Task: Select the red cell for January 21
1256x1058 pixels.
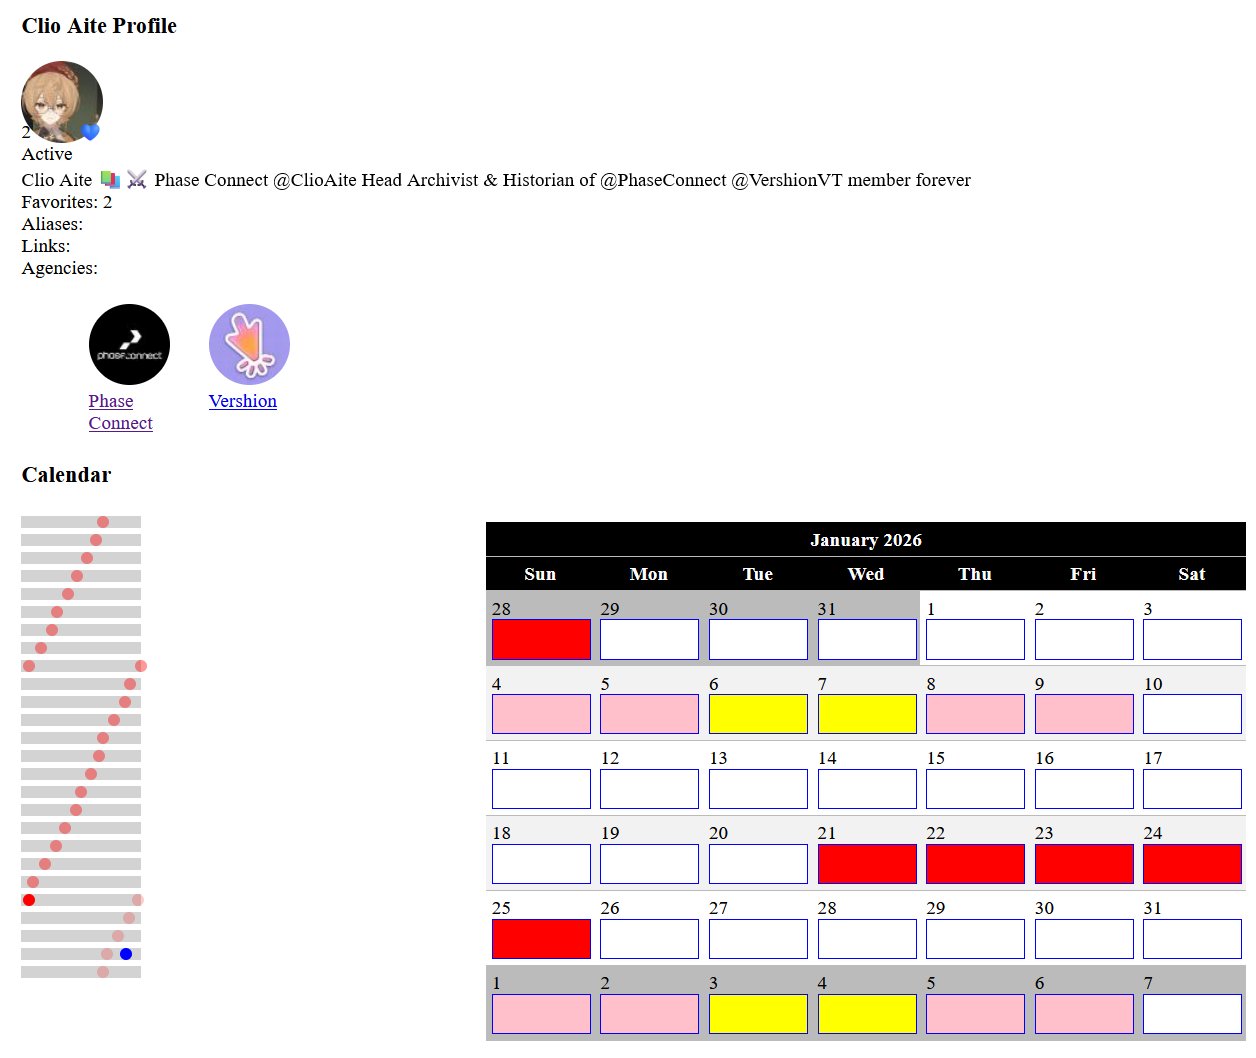Action: pyautogui.click(x=867, y=864)
